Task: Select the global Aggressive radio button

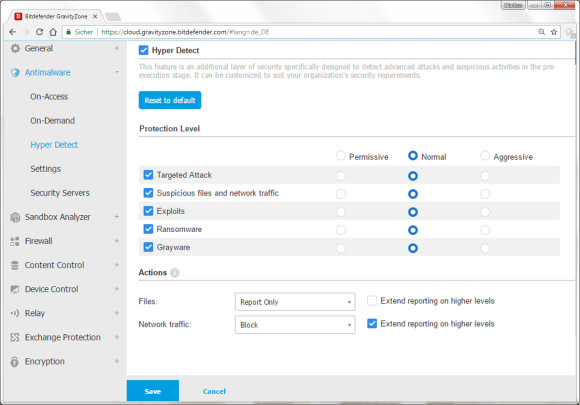Action: [485, 156]
